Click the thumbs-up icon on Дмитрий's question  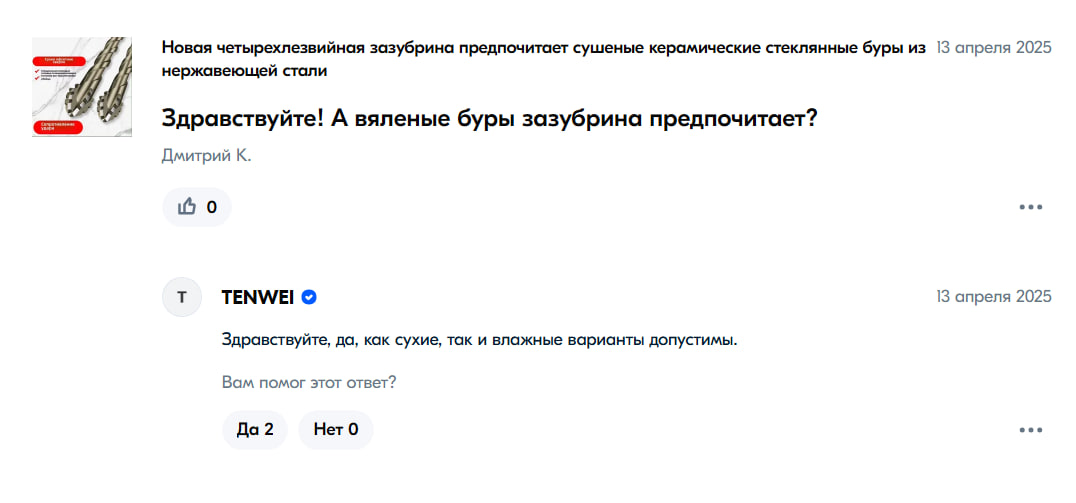point(187,207)
